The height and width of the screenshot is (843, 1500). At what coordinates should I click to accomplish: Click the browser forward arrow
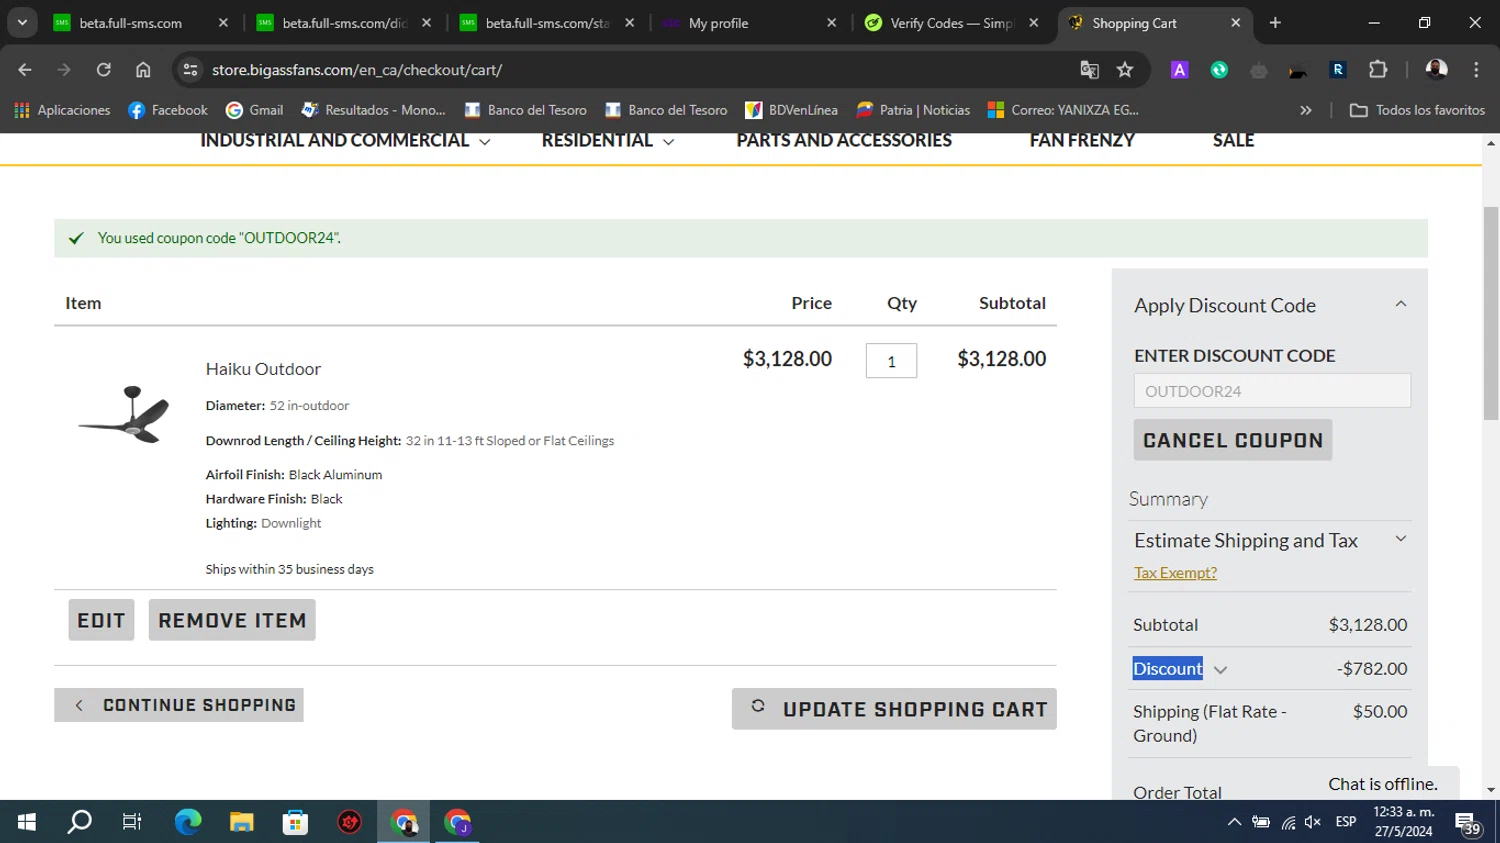pos(64,70)
